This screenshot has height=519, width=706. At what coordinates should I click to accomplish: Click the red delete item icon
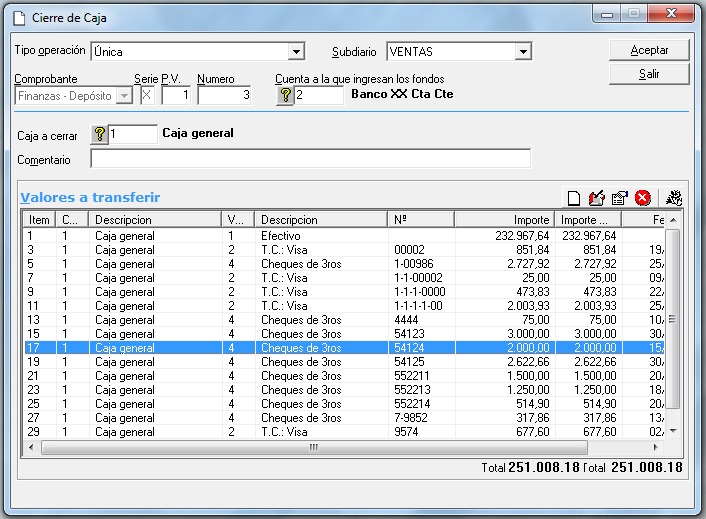tap(643, 198)
